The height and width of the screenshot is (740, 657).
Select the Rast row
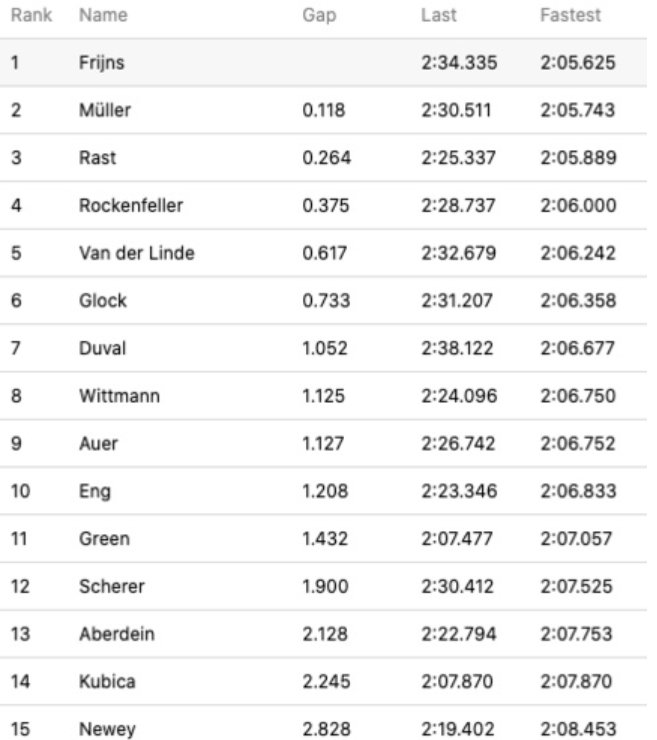tap(323, 158)
